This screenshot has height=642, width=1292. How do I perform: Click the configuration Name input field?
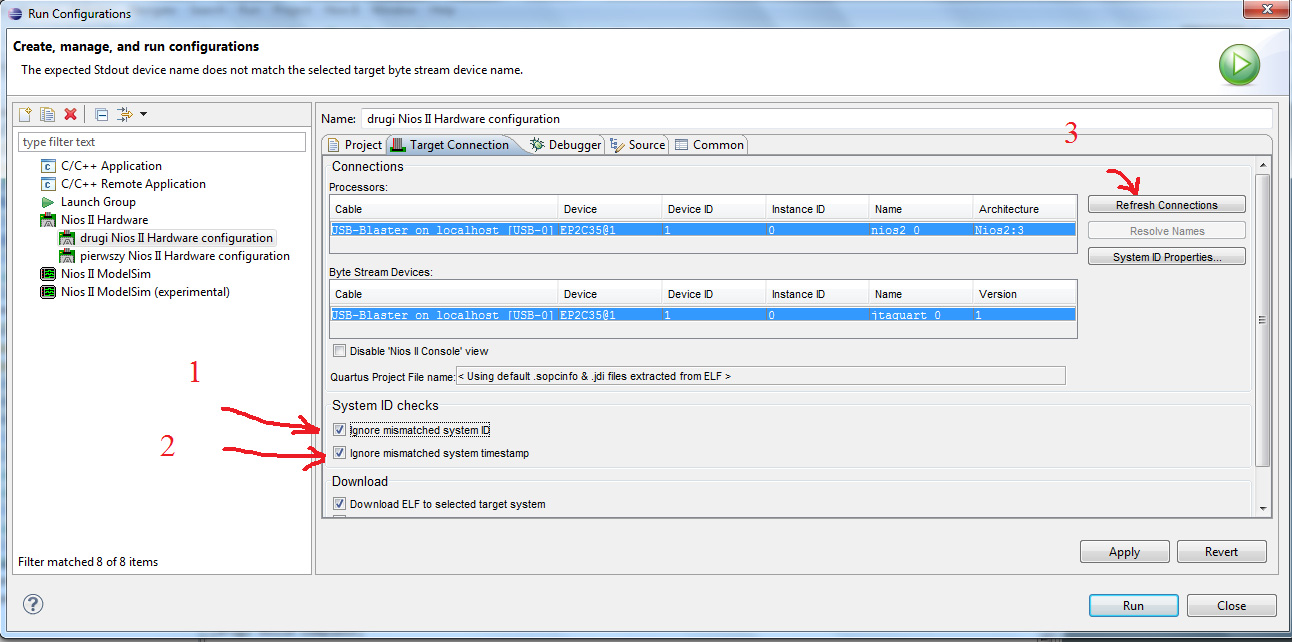816,118
